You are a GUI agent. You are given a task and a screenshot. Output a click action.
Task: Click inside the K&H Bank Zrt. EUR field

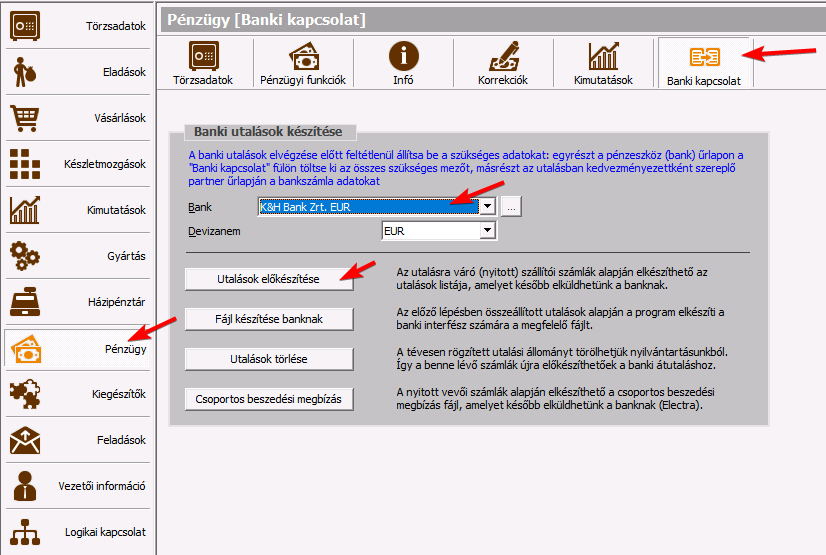point(365,207)
